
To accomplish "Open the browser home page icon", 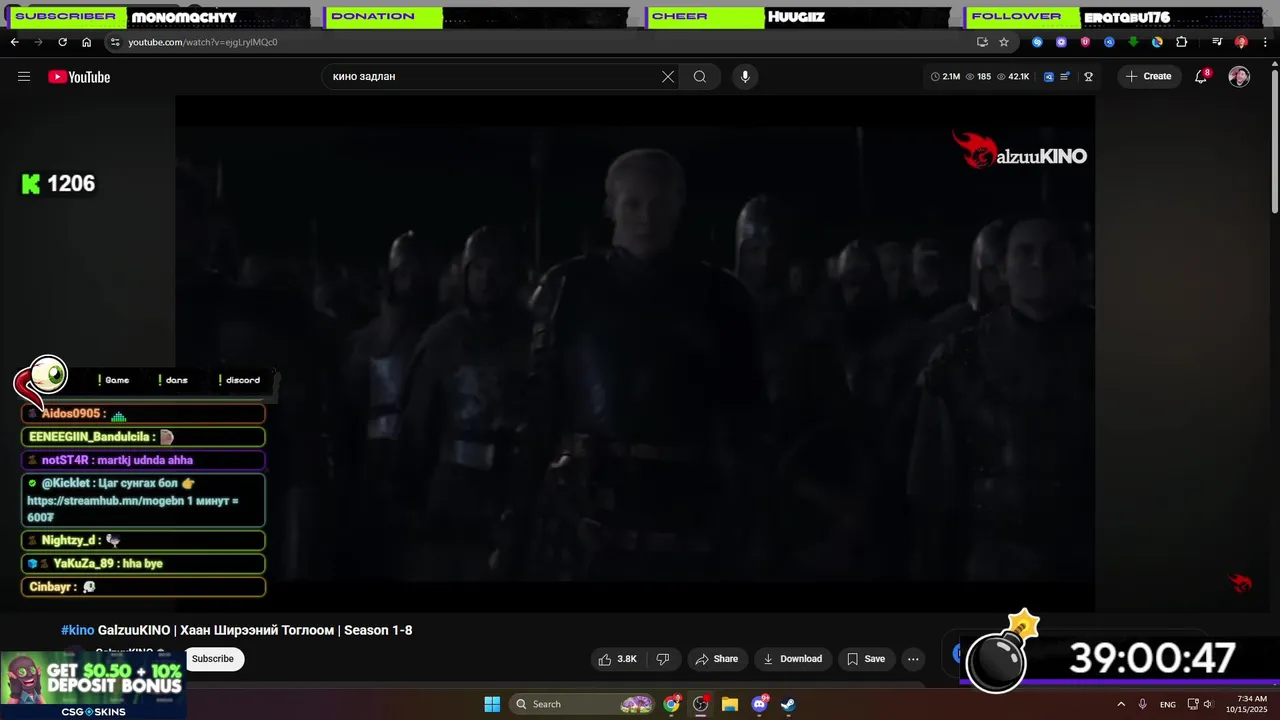I will point(86,42).
